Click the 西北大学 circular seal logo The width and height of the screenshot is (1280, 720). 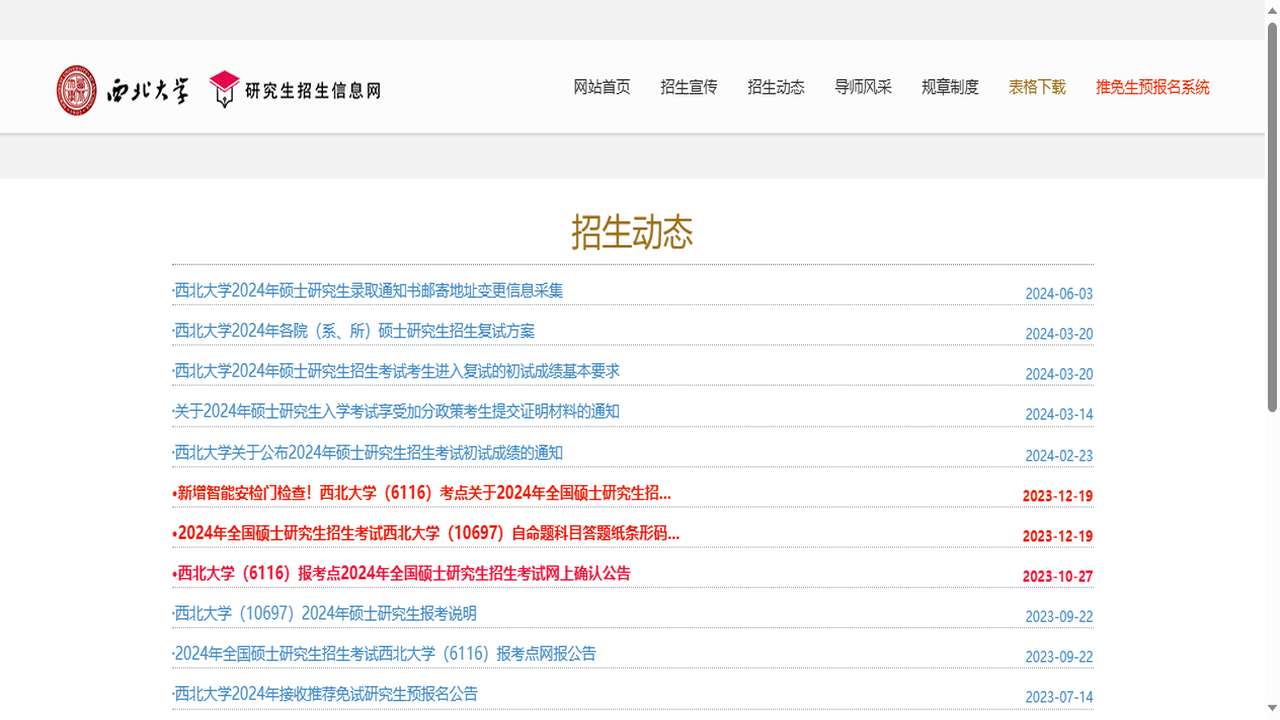77,90
